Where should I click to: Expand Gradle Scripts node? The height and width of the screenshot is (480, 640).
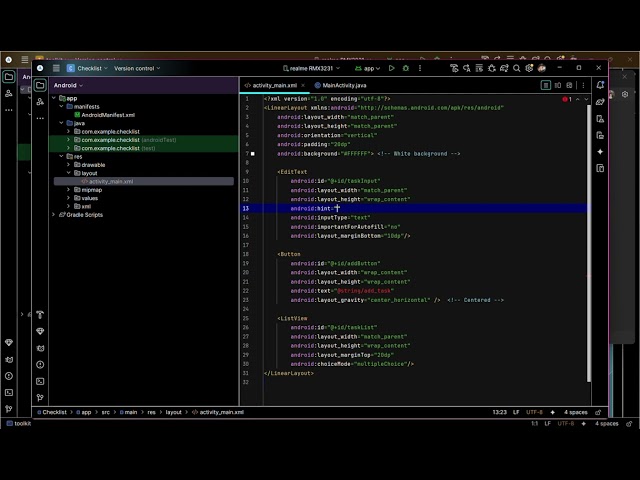(53, 215)
